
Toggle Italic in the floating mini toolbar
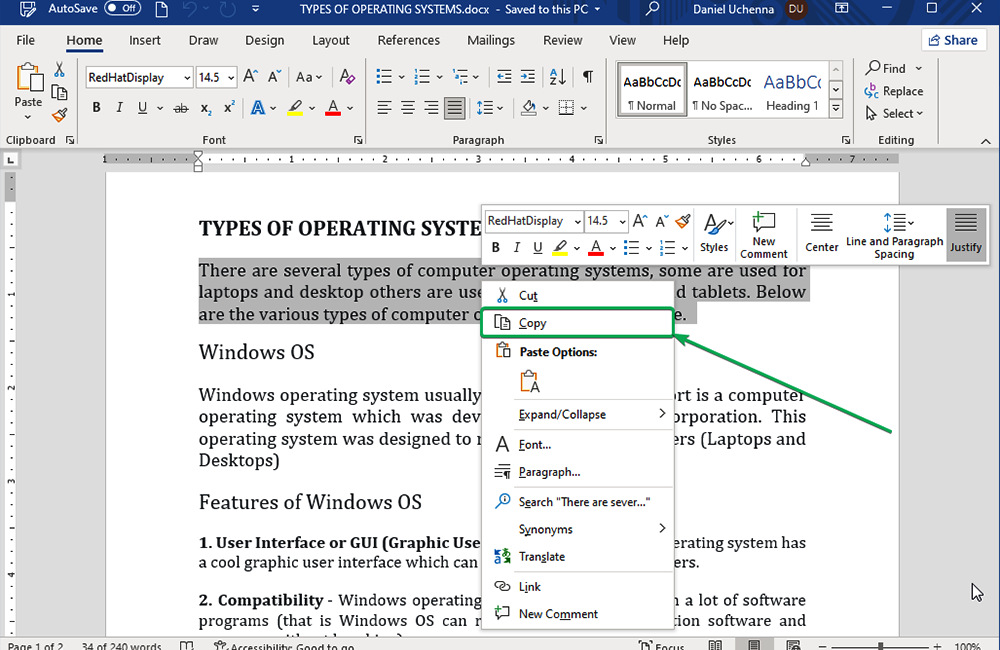click(516, 248)
